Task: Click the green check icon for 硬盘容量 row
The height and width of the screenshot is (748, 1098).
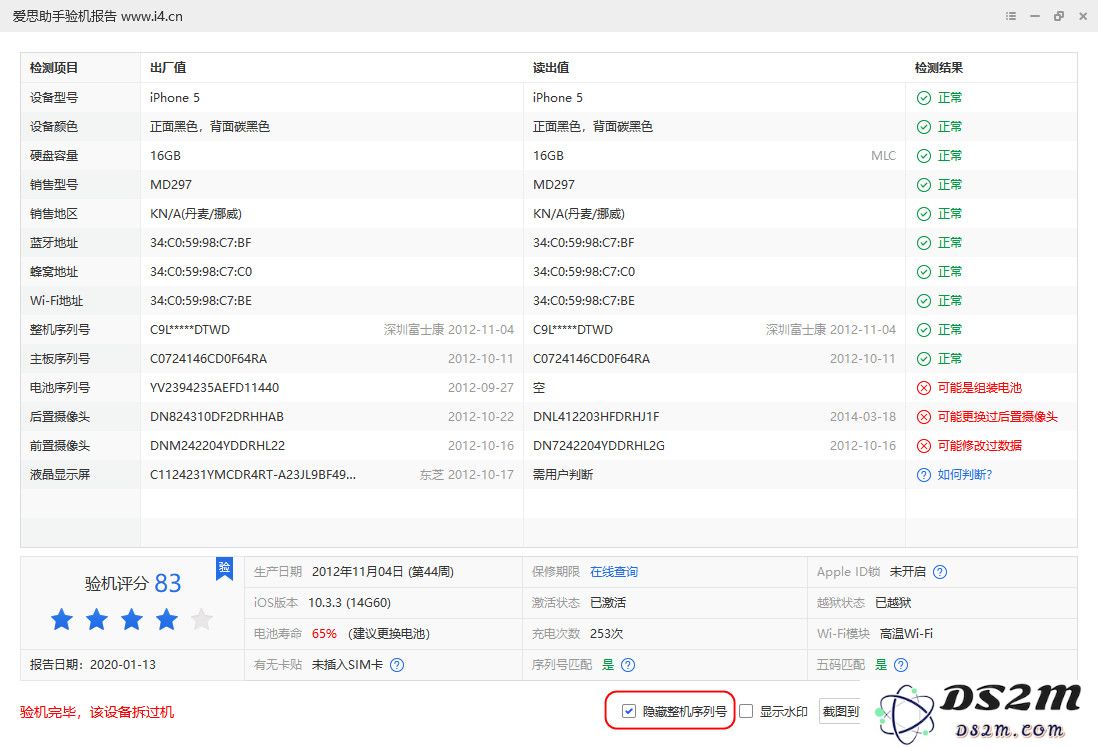Action: click(924, 156)
